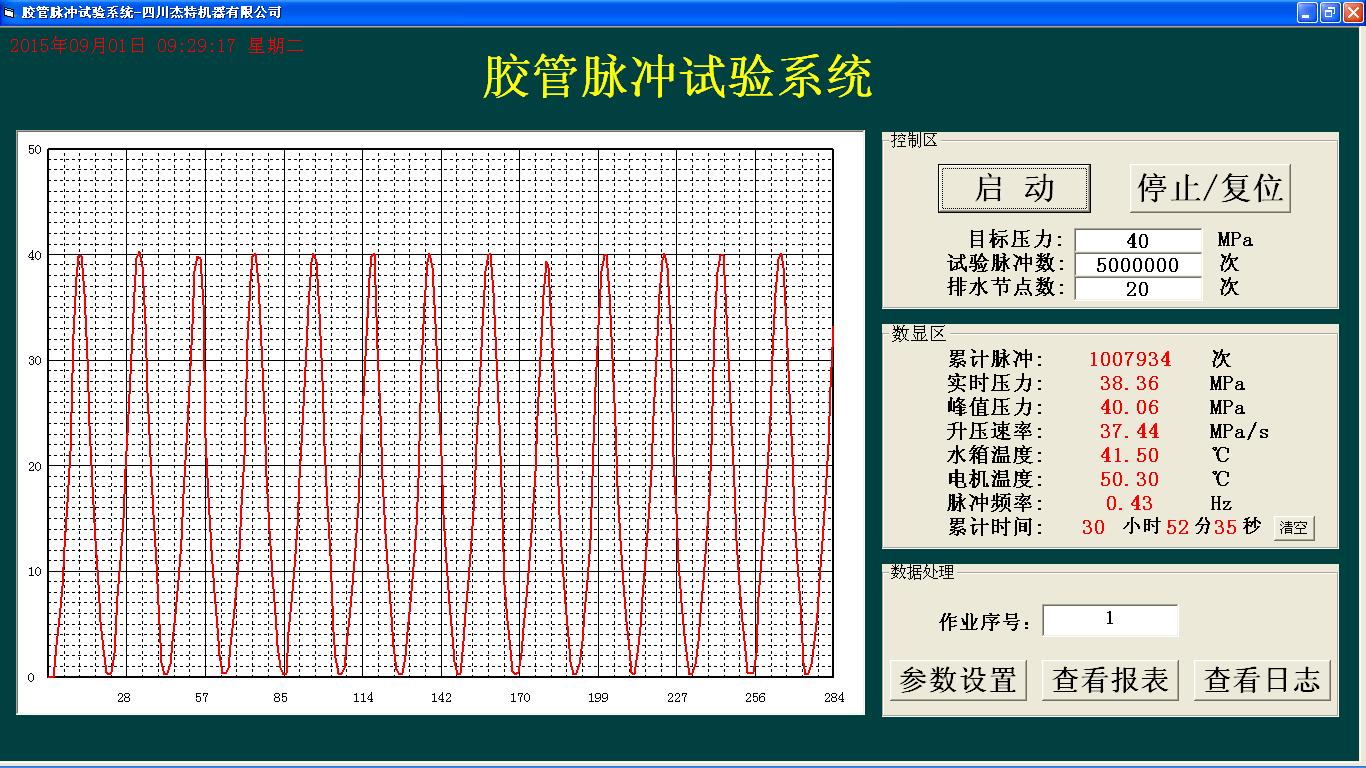Click the y-axis label 50 on chart
Viewport: 1366px width, 768px height.
point(34,150)
